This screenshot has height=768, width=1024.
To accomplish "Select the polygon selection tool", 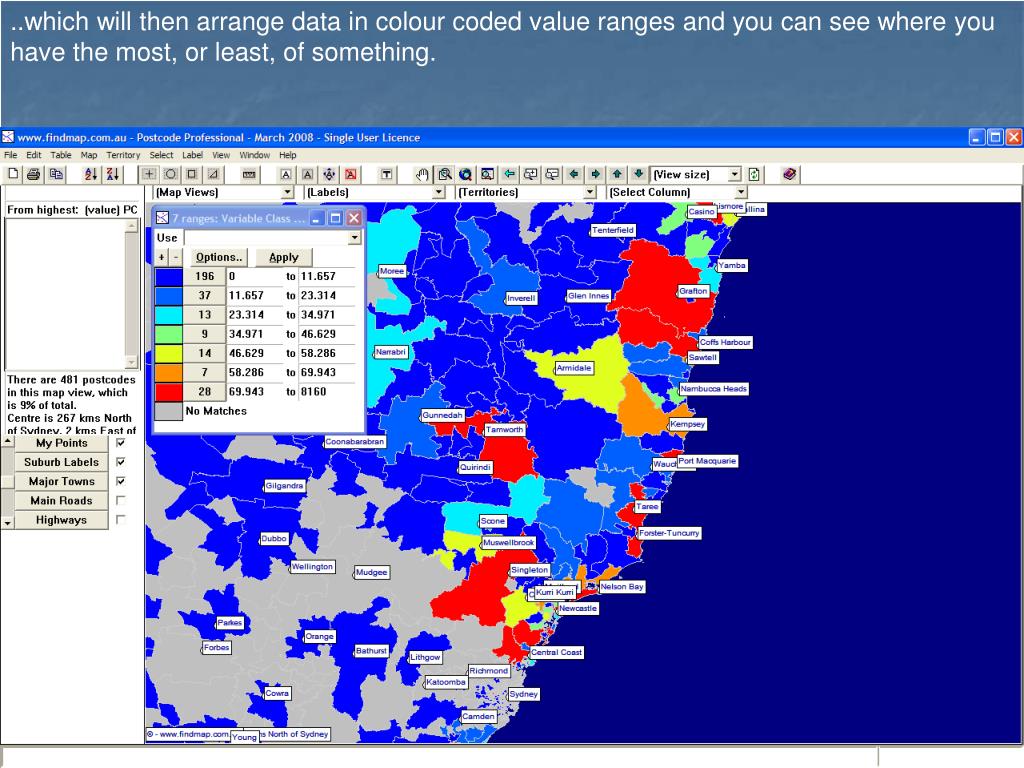I will click(x=214, y=174).
